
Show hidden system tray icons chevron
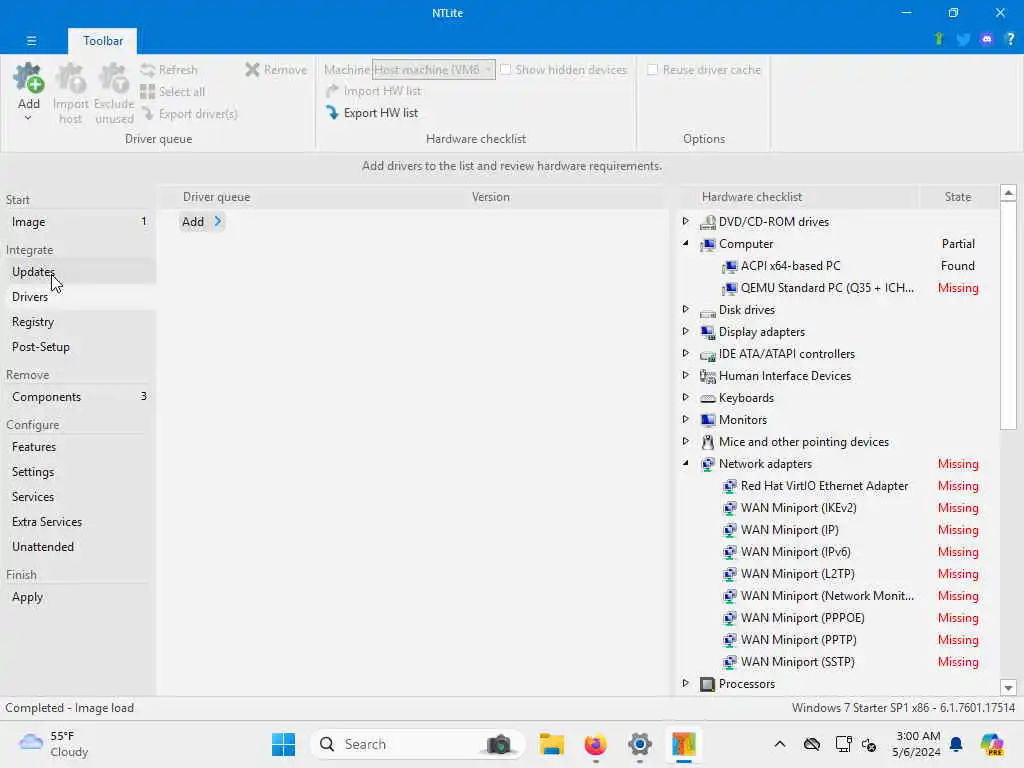pos(780,744)
